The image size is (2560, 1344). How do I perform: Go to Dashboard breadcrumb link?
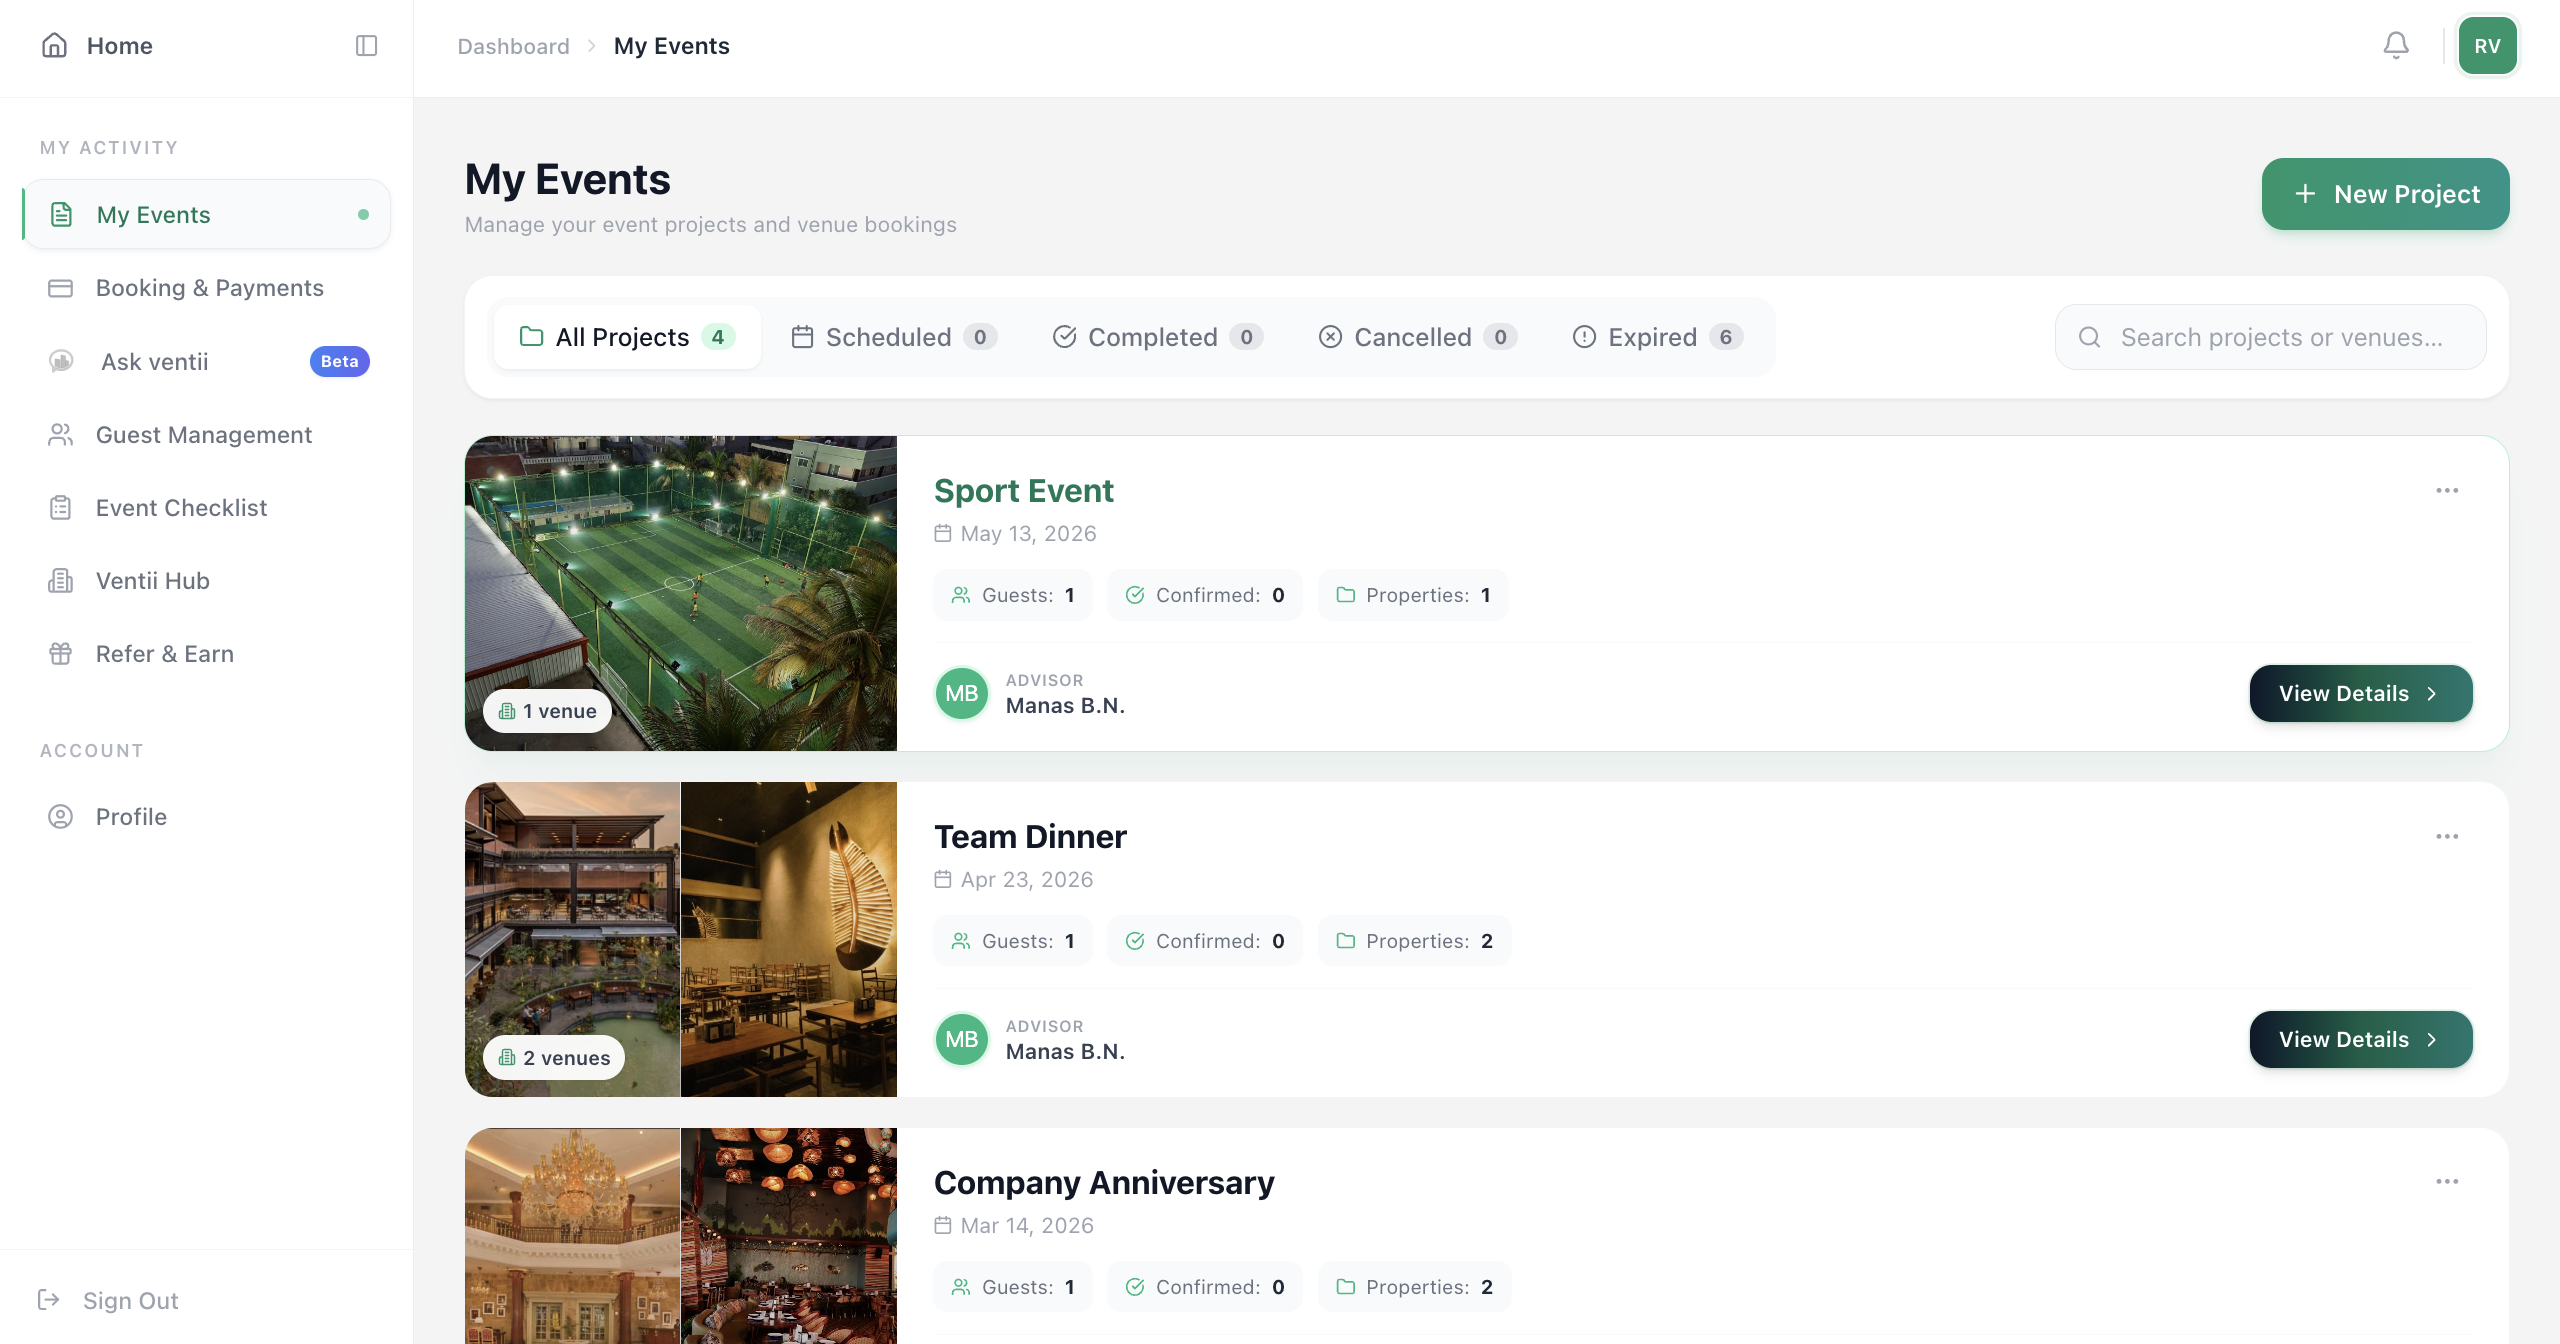[513, 46]
